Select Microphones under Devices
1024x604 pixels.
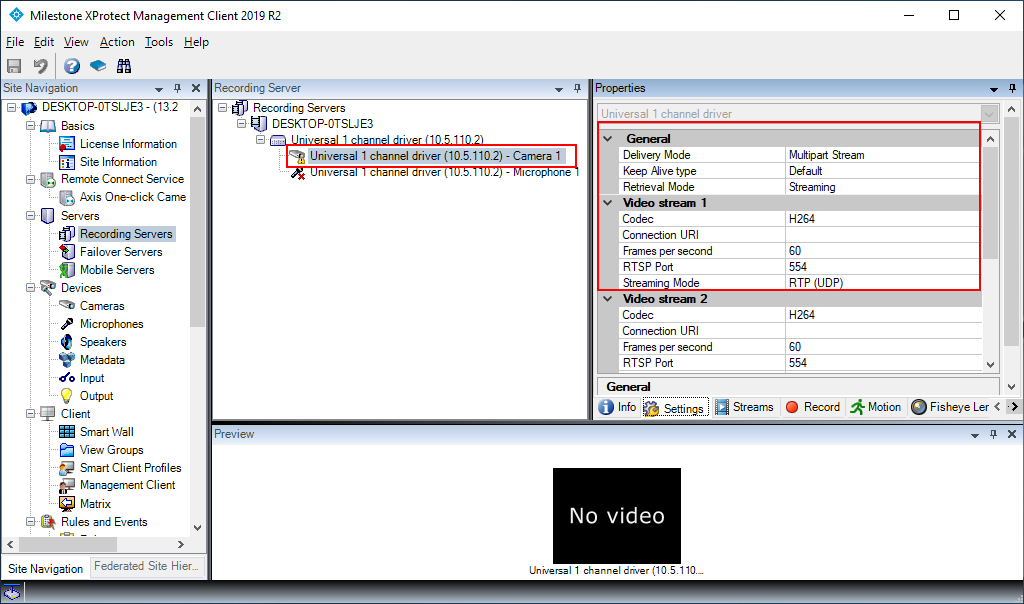pyautogui.click(x=113, y=323)
